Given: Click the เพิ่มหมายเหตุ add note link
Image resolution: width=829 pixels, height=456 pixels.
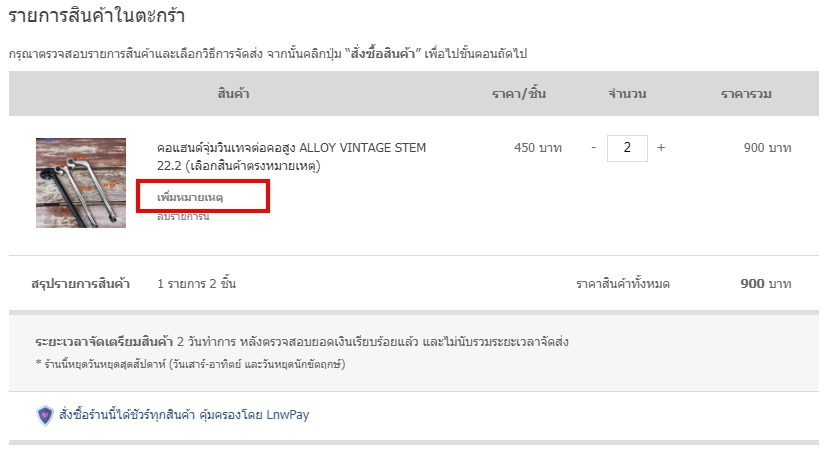Looking at the screenshot, I should 190,198.
